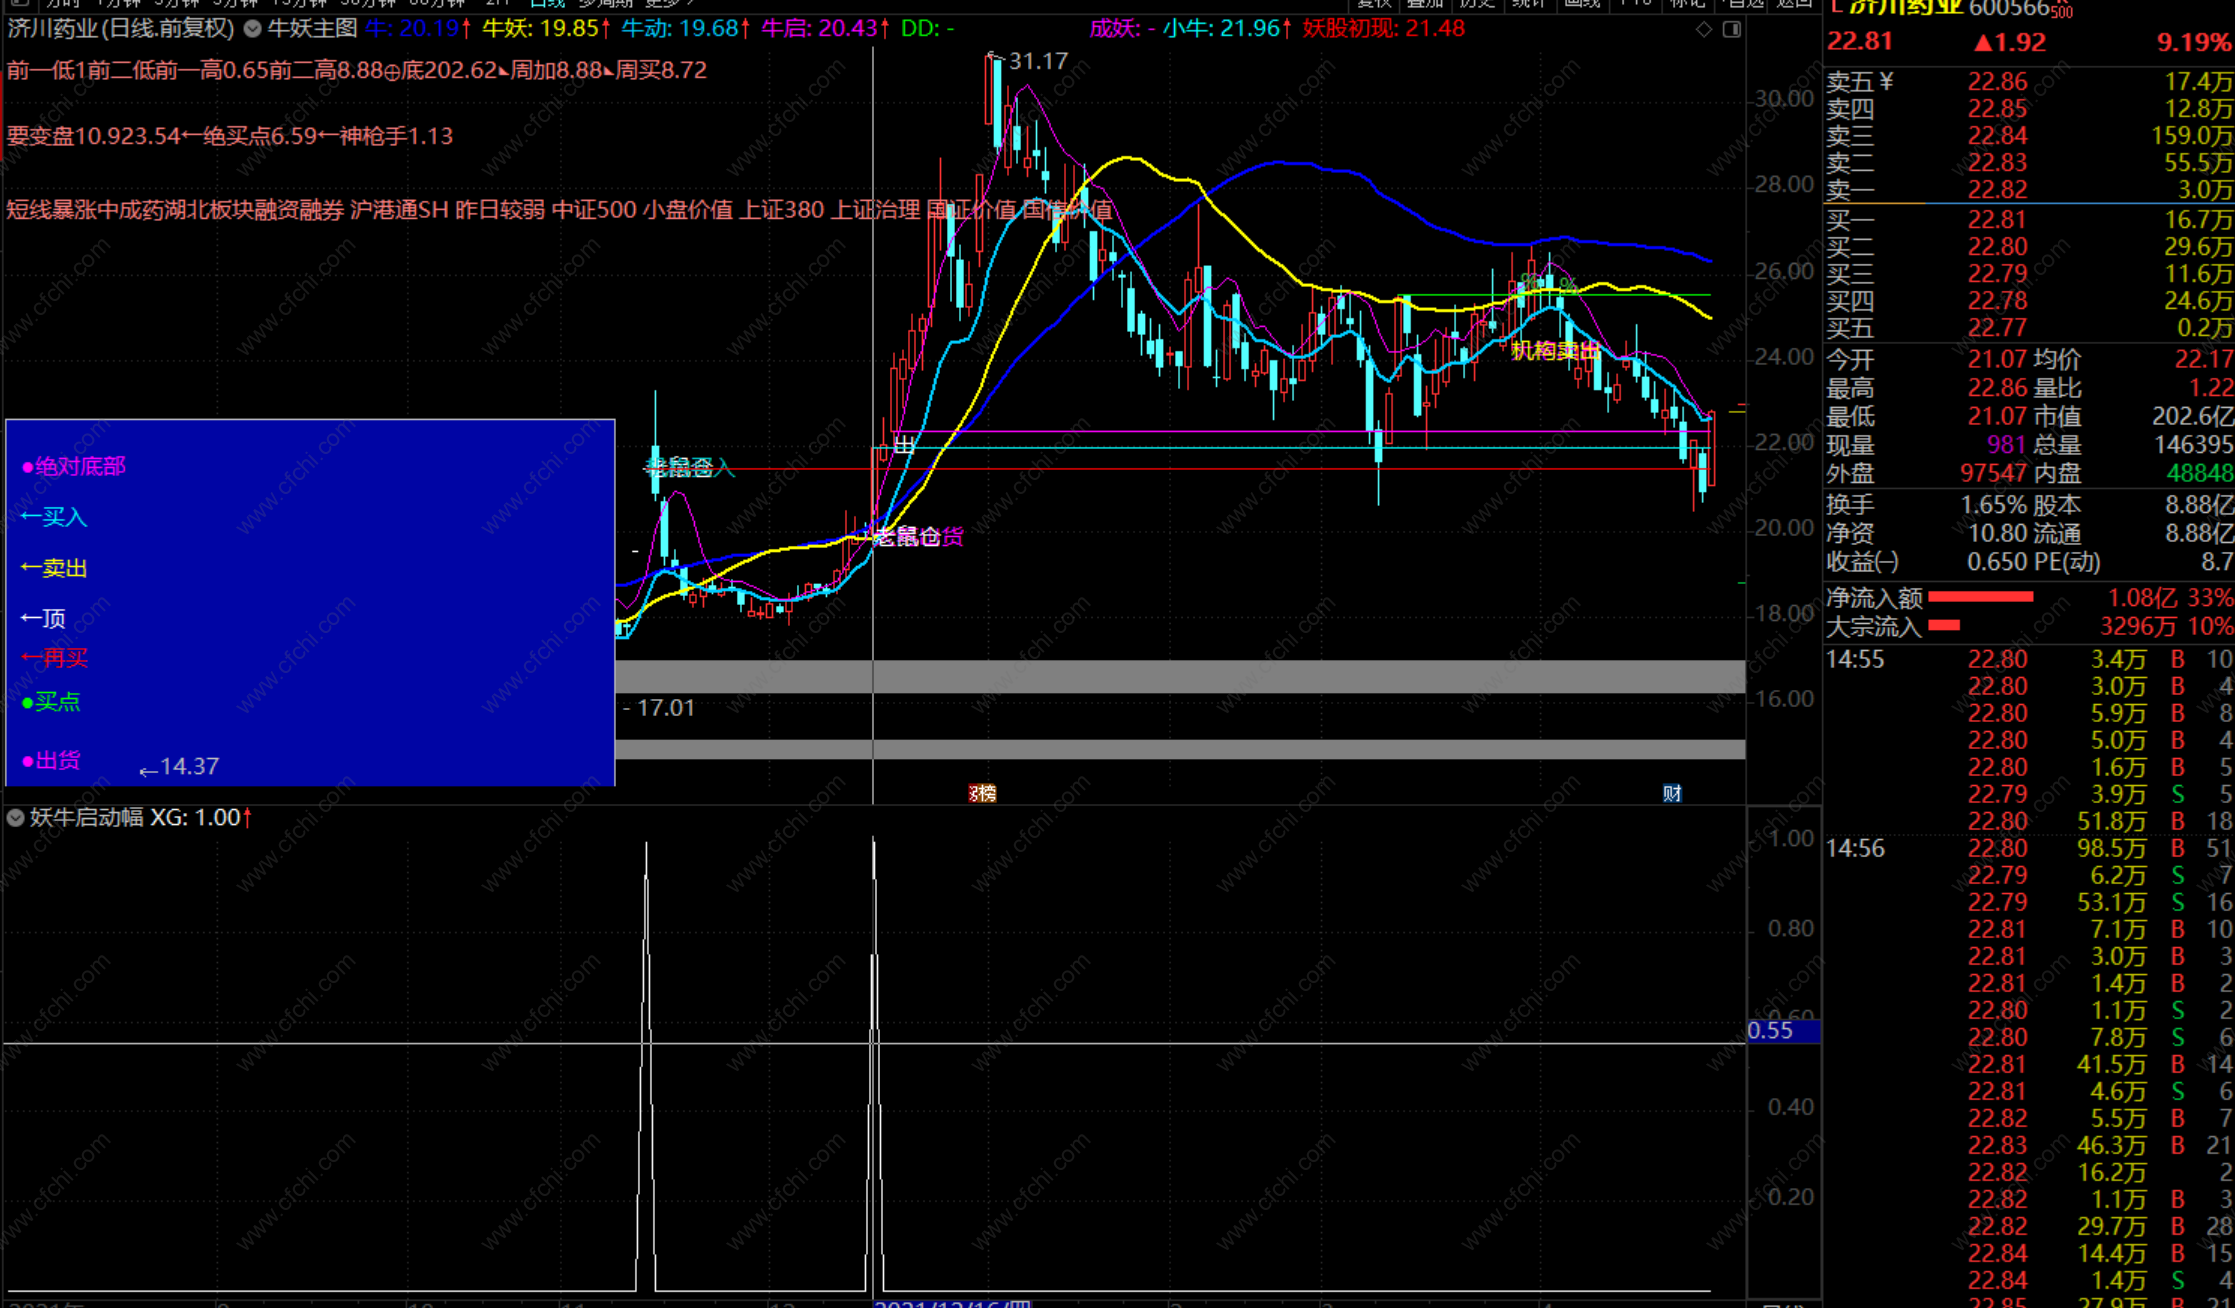
Task: Switch to the 日线 period tab
Action: tap(548, 3)
